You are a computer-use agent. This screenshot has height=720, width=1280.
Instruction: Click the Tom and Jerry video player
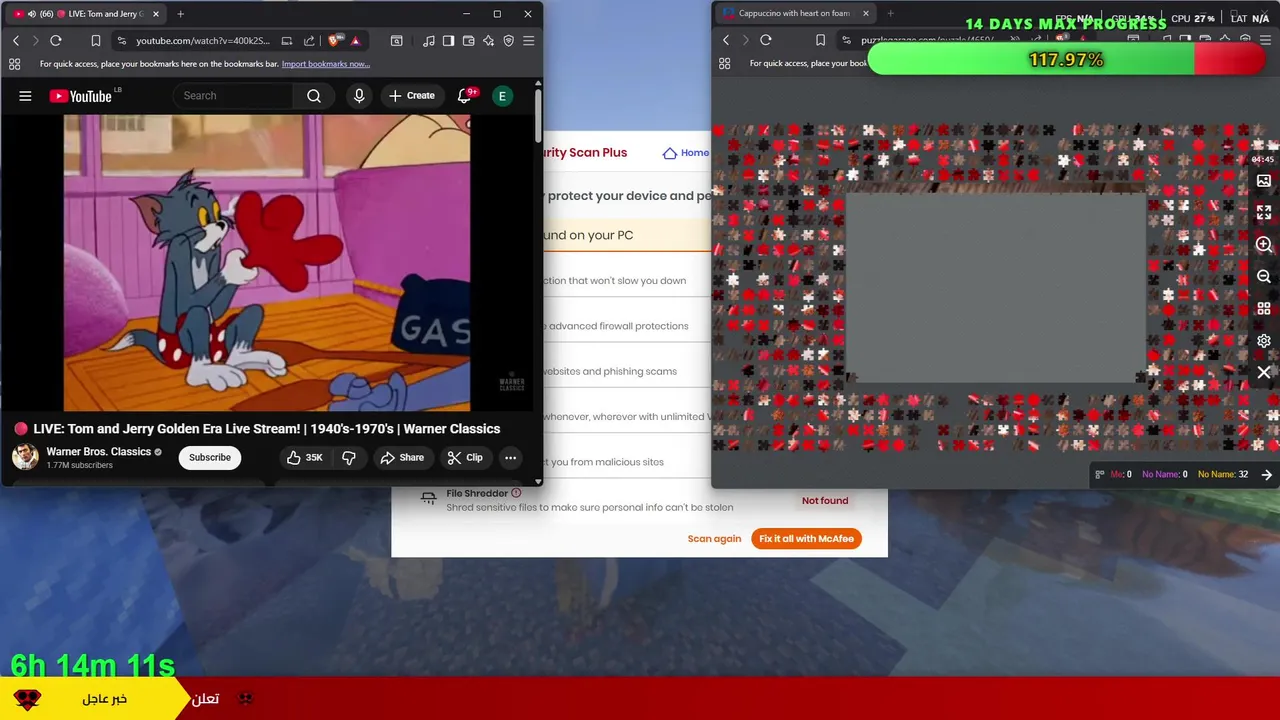[267, 263]
